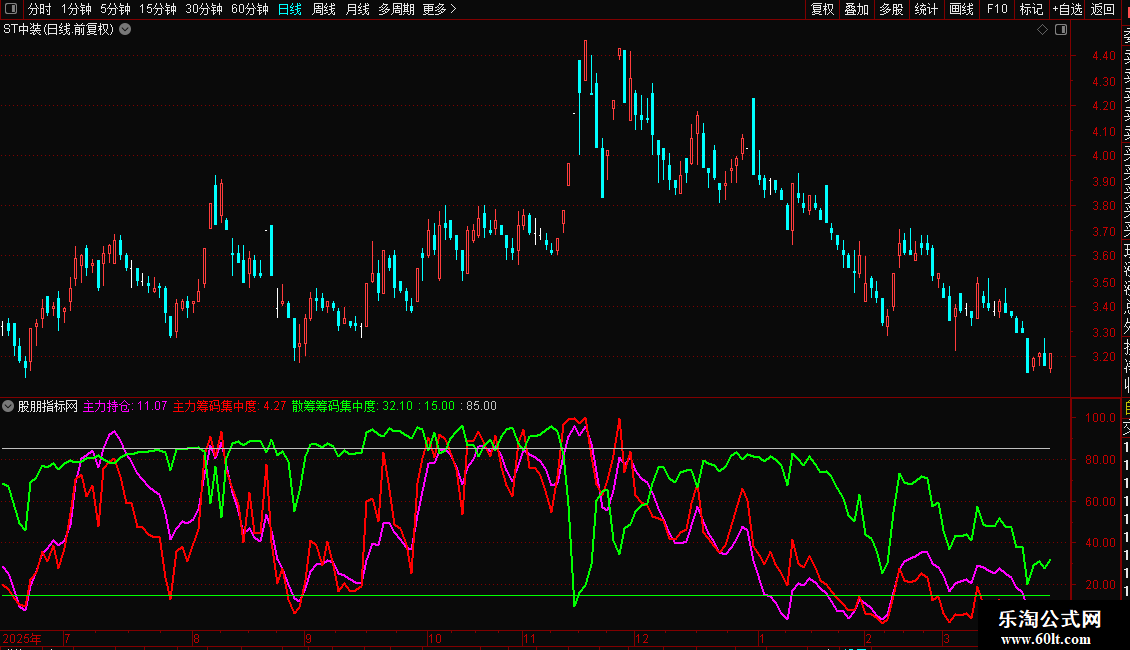1130x650 pixels.
Task: Add stock via +自选 button
Action: [1067, 9]
